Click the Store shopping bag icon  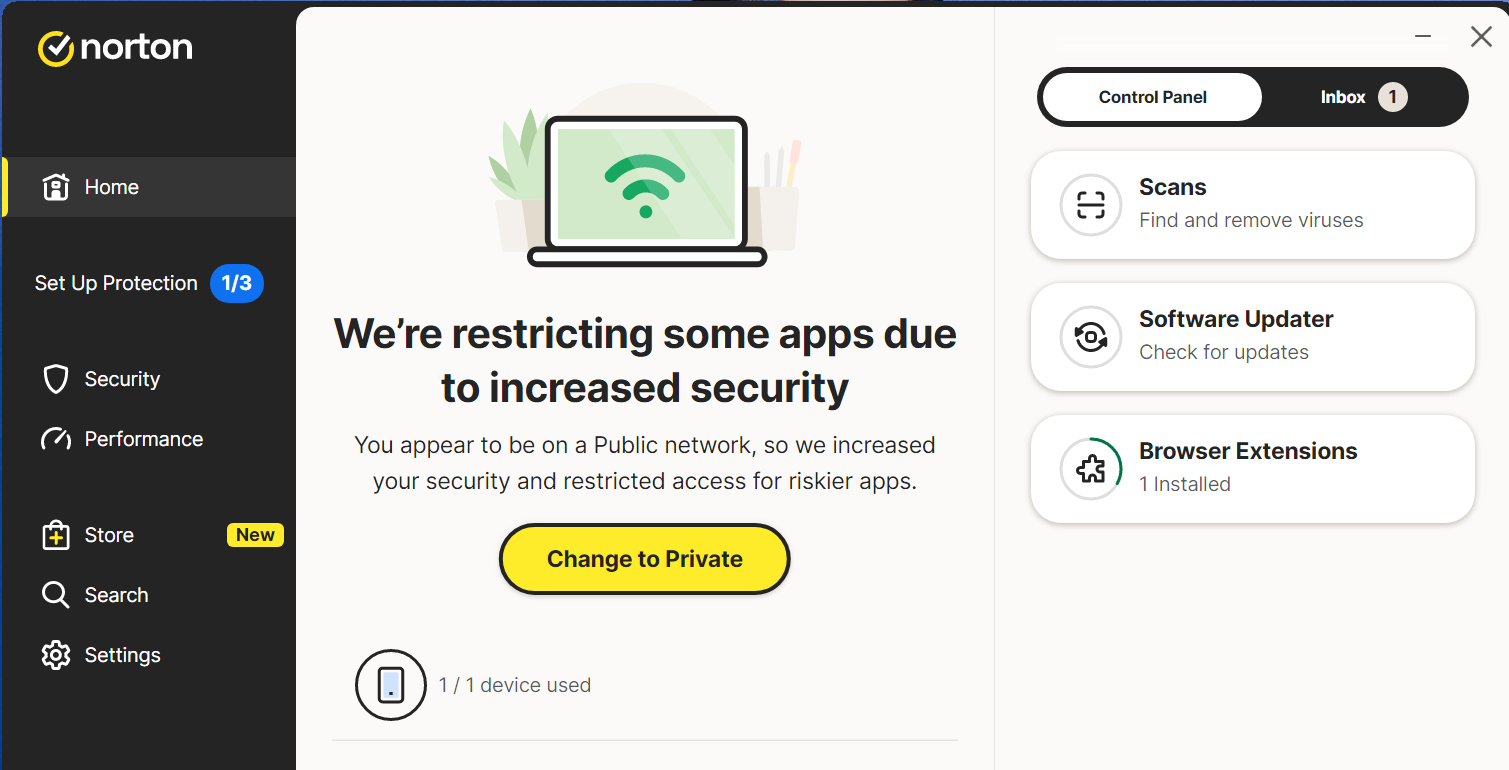56,535
